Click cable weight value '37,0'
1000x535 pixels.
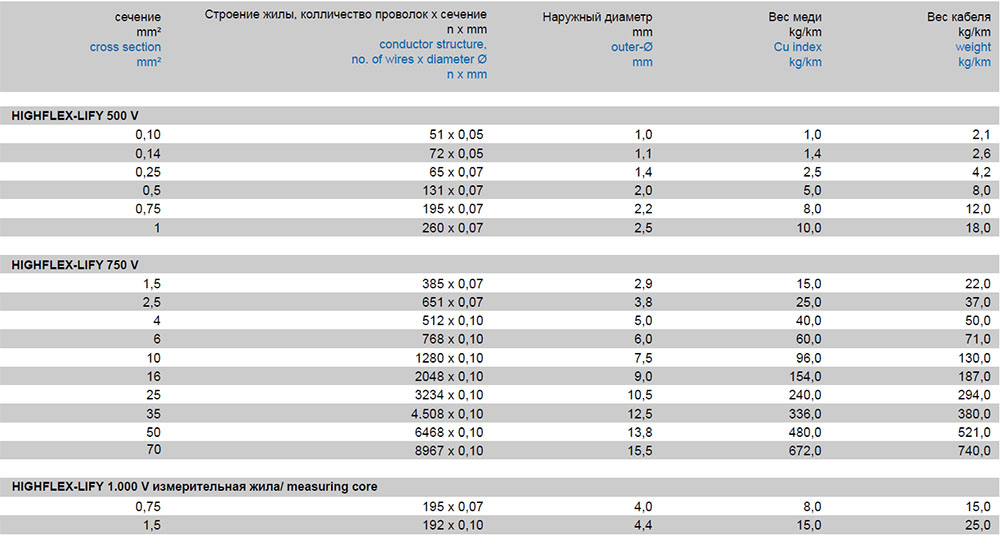tap(978, 302)
